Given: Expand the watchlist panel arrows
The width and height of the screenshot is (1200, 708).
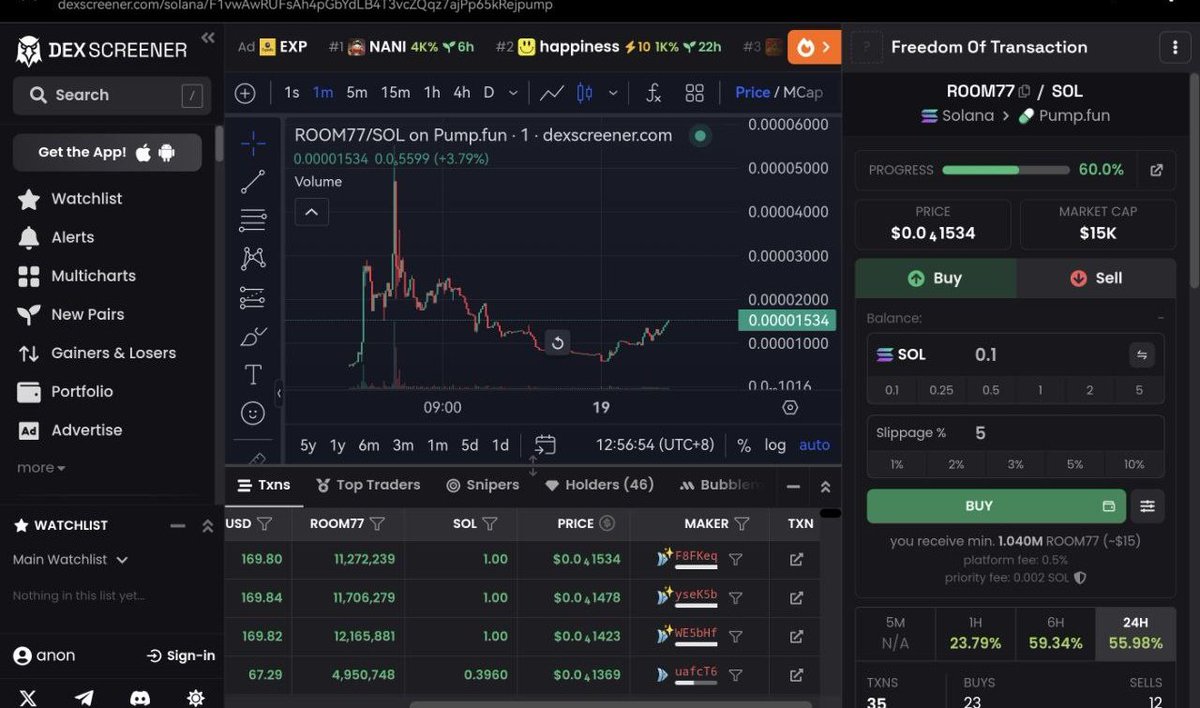Looking at the screenshot, I should click(x=208, y=526).
